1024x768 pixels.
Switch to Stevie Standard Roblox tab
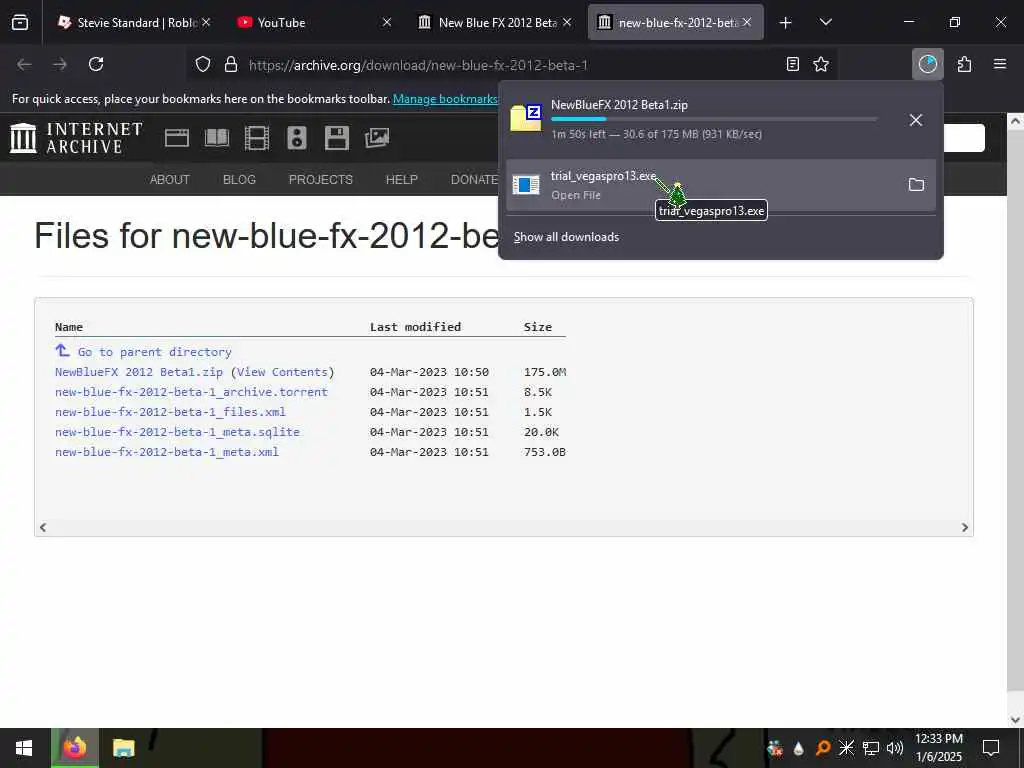point(135,22)
